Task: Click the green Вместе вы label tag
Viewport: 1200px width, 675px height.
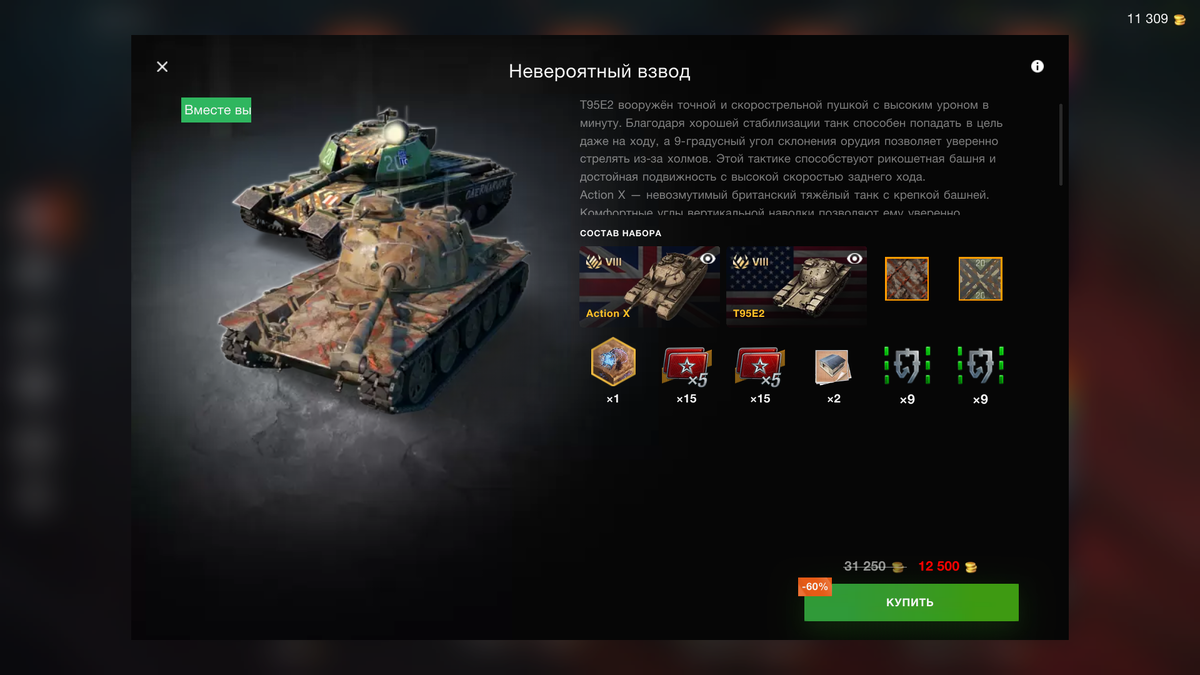Action: pos(216,110)
